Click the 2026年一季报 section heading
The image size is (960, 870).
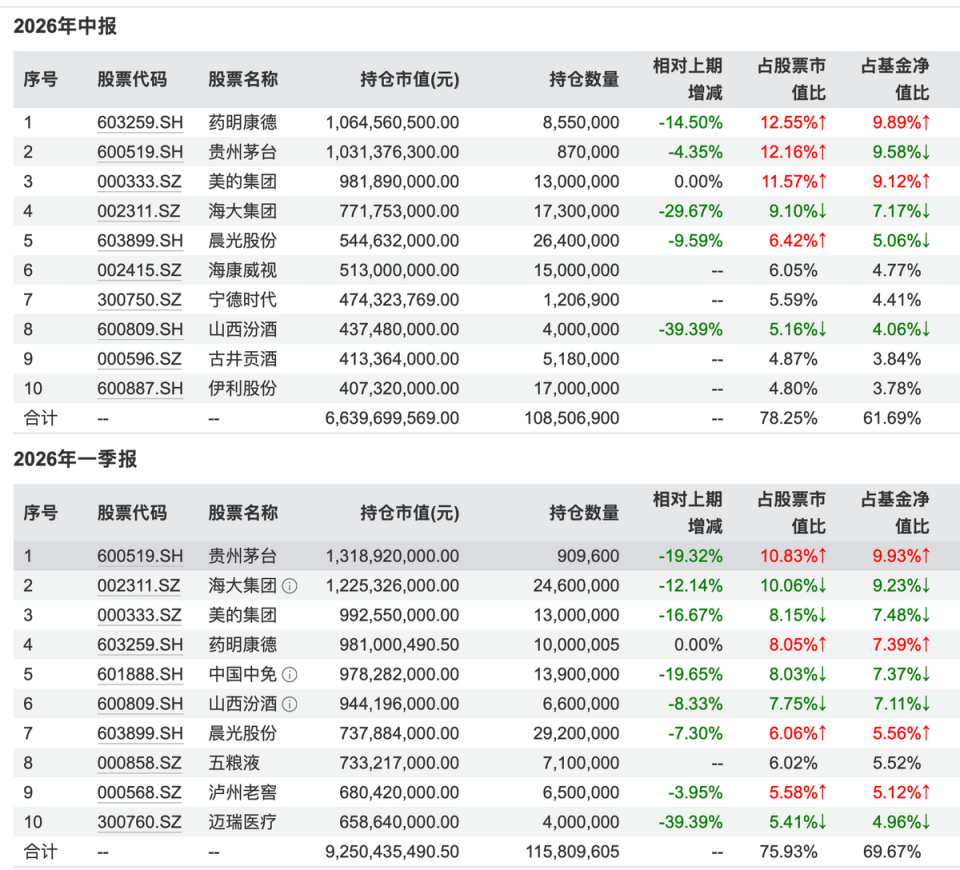pyautogui.click(x=75, y=459)
